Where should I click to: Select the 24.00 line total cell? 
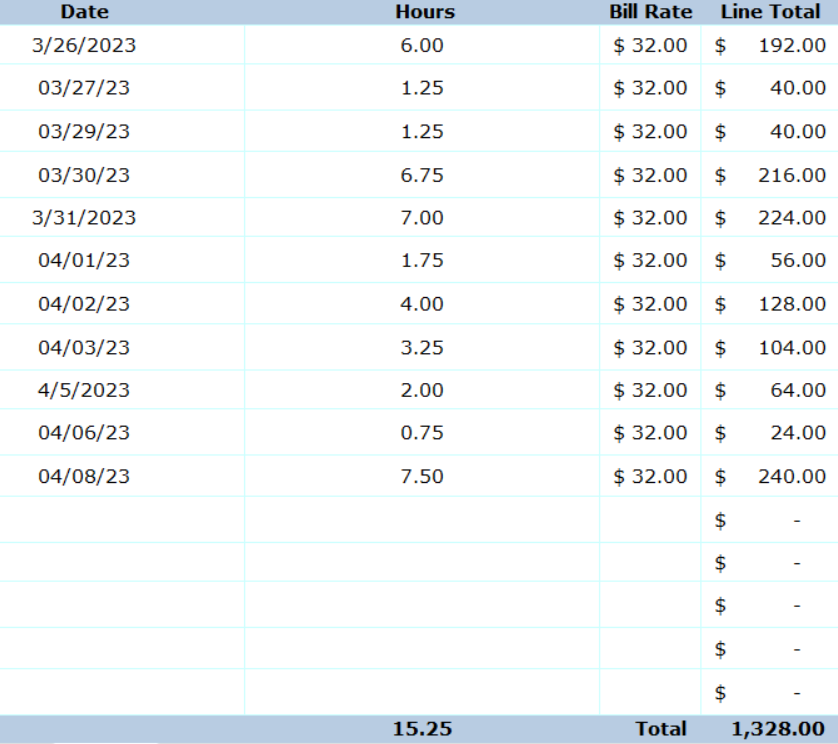coord(797,433)
